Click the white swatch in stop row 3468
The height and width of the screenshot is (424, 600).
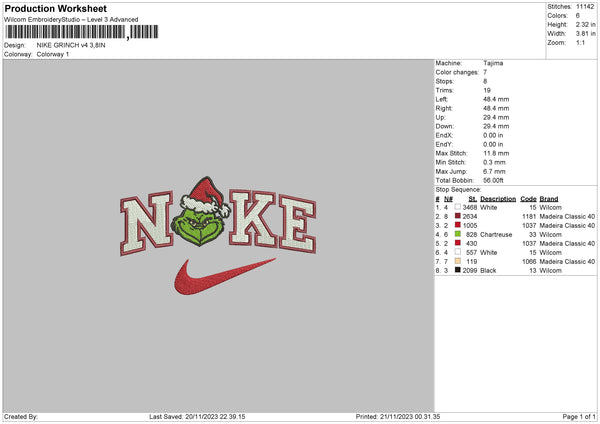(x=457, y=207)
